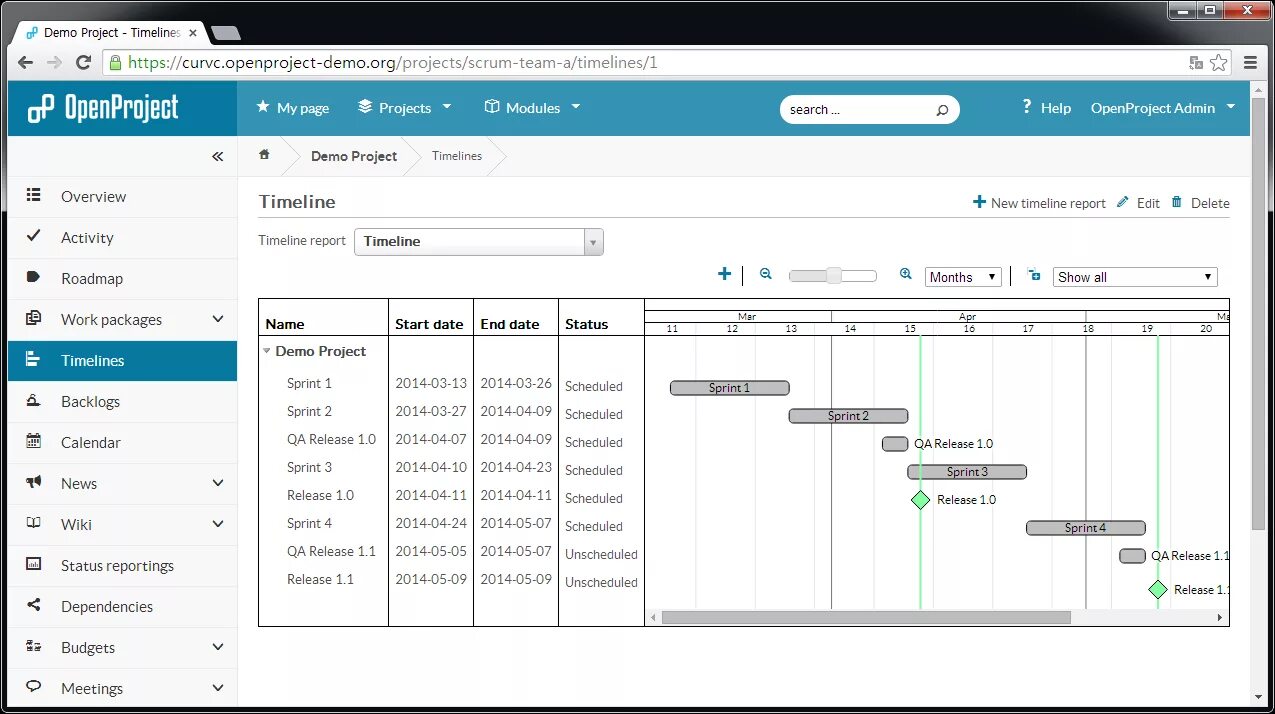Click the Budgets icon in sidebar

click(x=34, y=646)
